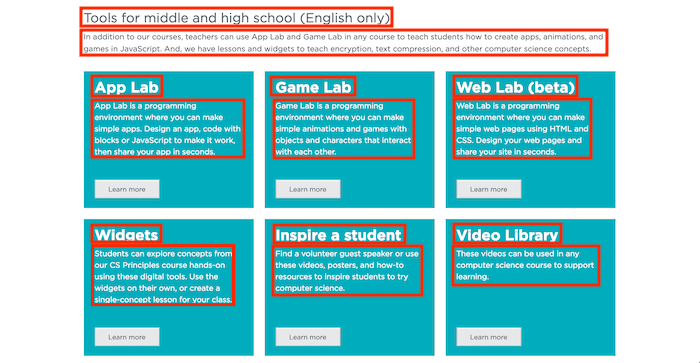Viewport: 700px width, 363px height.
Task: Open Learn more under Game Lab
Action: tap(308, 189)
